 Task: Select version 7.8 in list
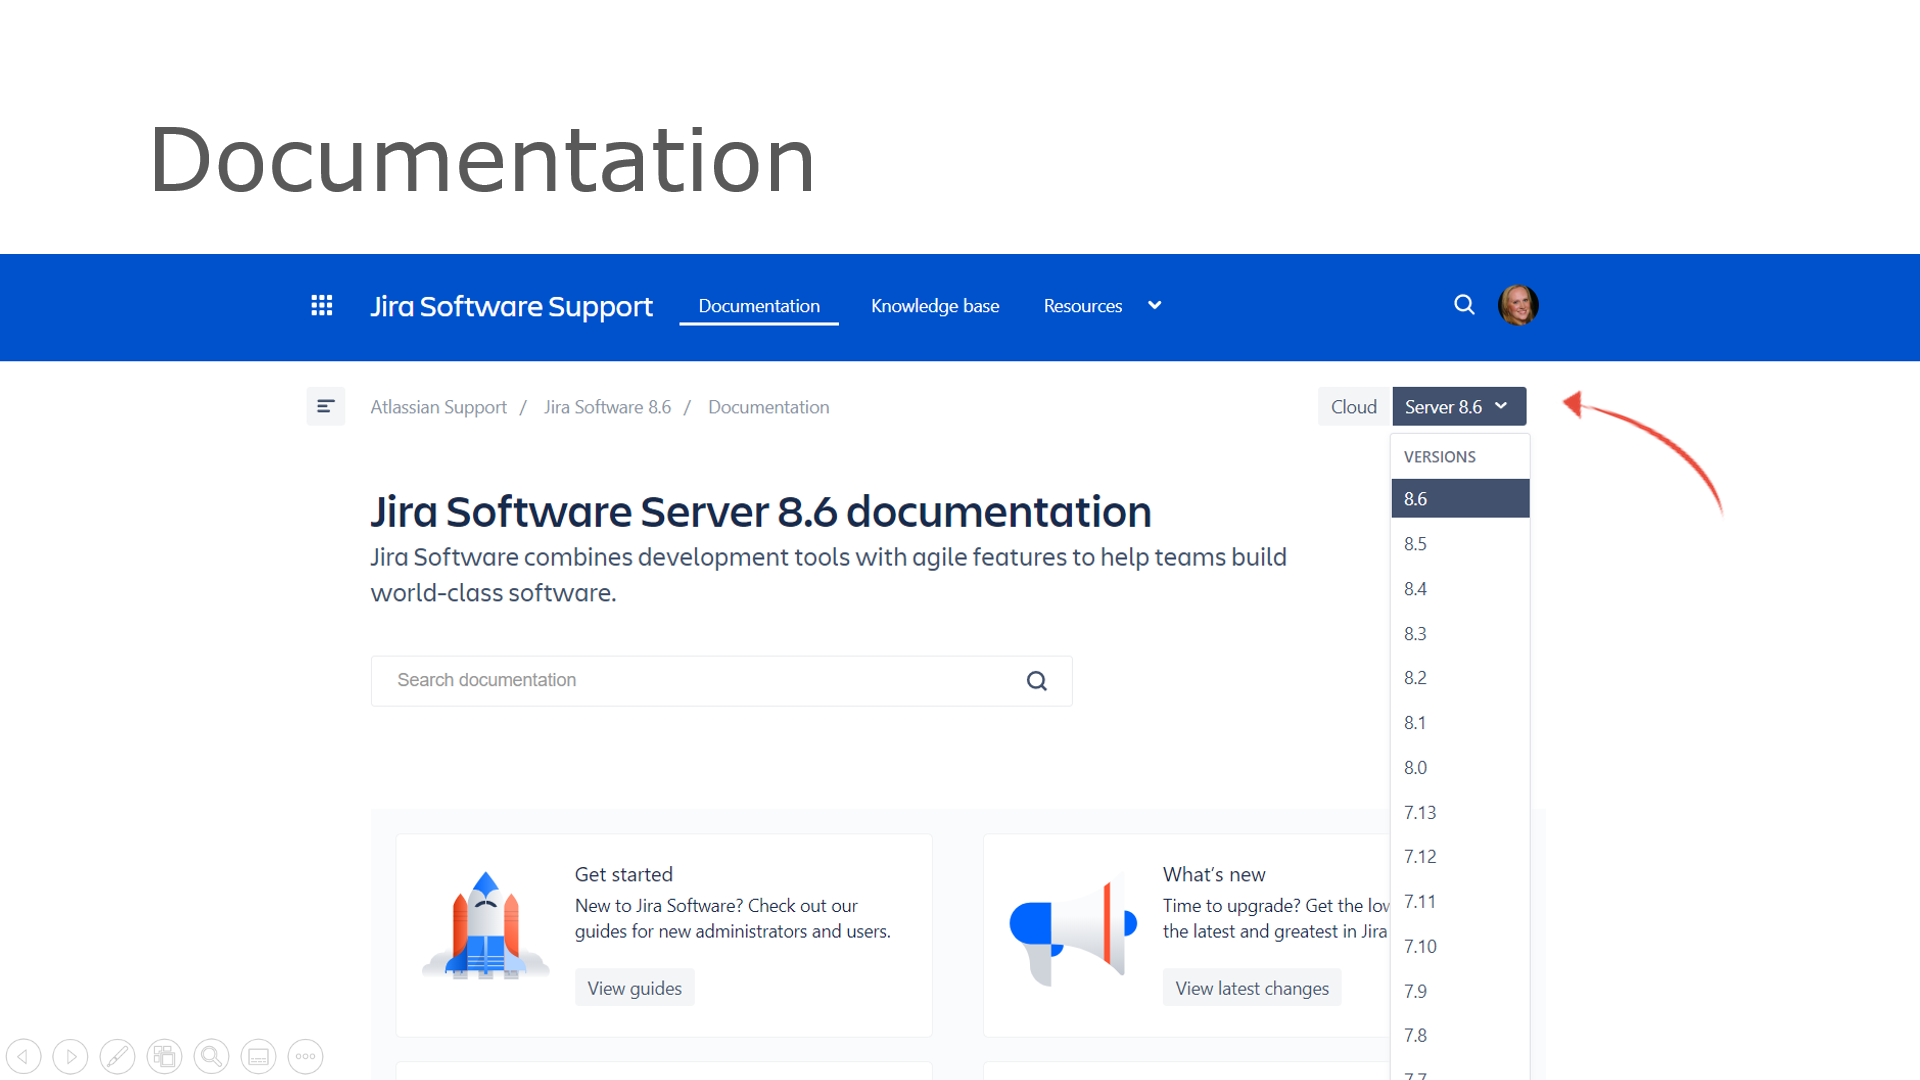pos(1460,1035)
